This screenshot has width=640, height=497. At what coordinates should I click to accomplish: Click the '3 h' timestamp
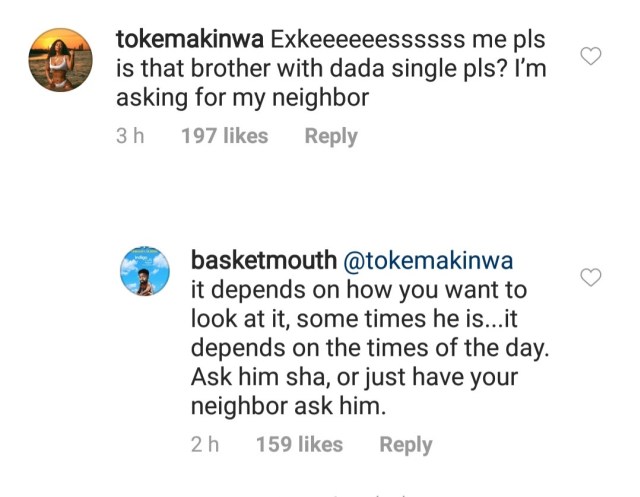(x=129, y=136)
